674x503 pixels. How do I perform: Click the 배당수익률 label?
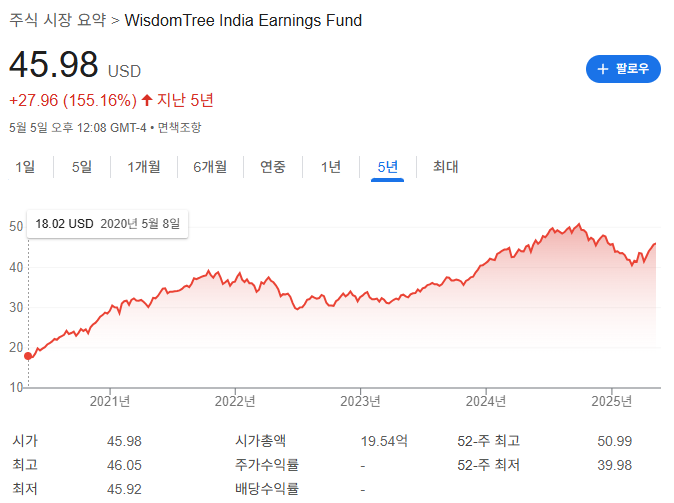pos(267,489)
